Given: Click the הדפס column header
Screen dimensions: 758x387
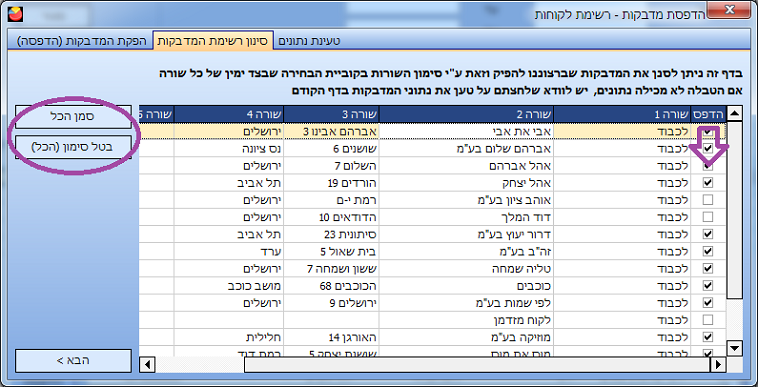Looking at the screenshot, I should tap(708, 115).
